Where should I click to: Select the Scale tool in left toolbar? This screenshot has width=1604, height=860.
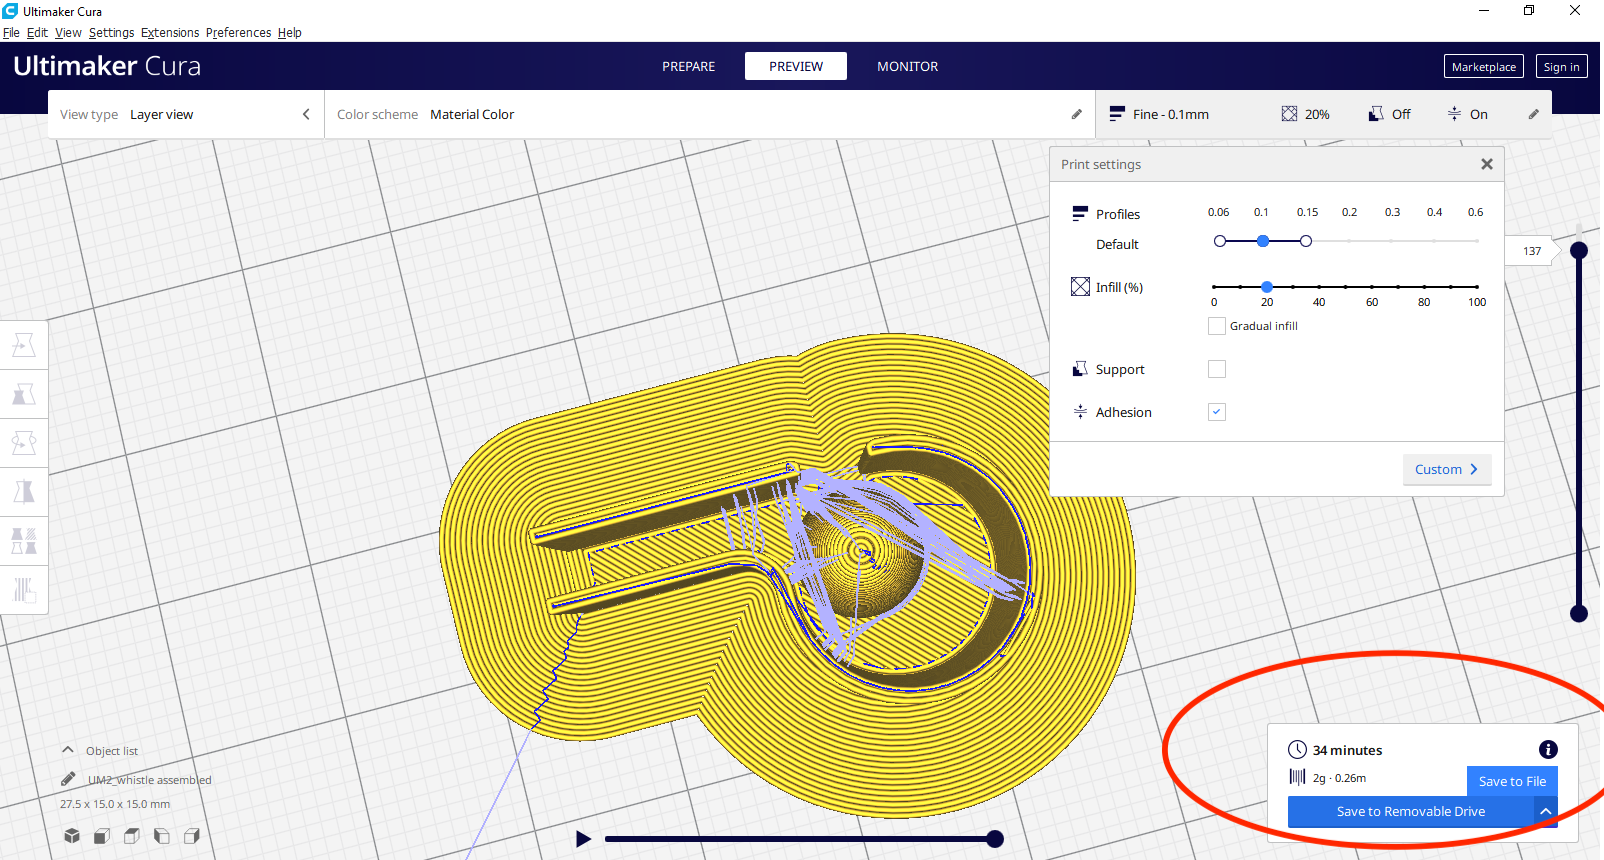[24, 394]
